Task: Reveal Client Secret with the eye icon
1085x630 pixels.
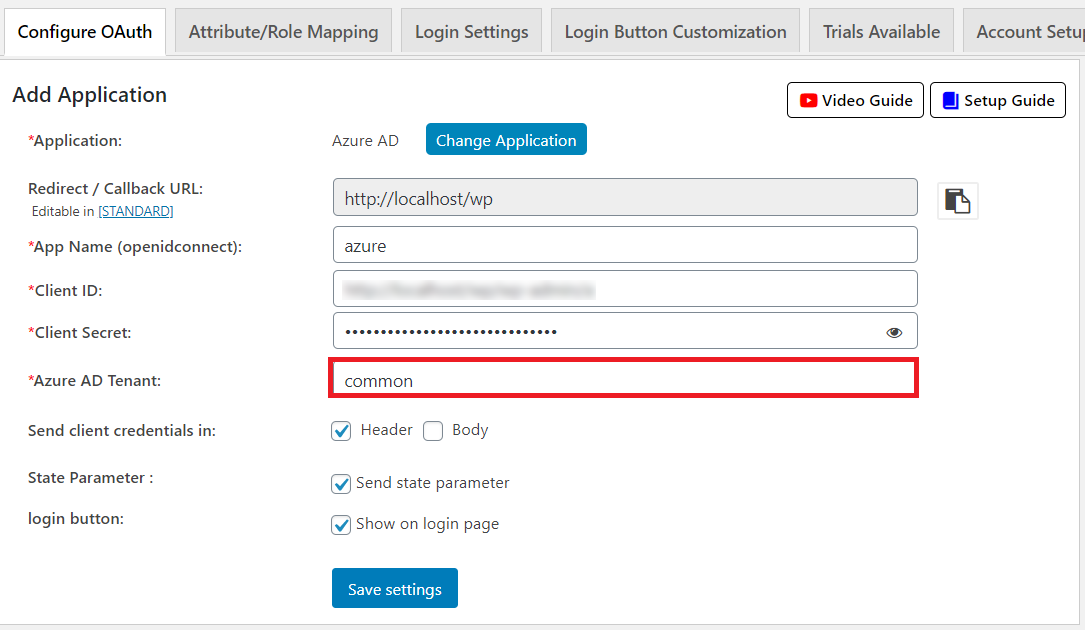Action: (894, 332)
